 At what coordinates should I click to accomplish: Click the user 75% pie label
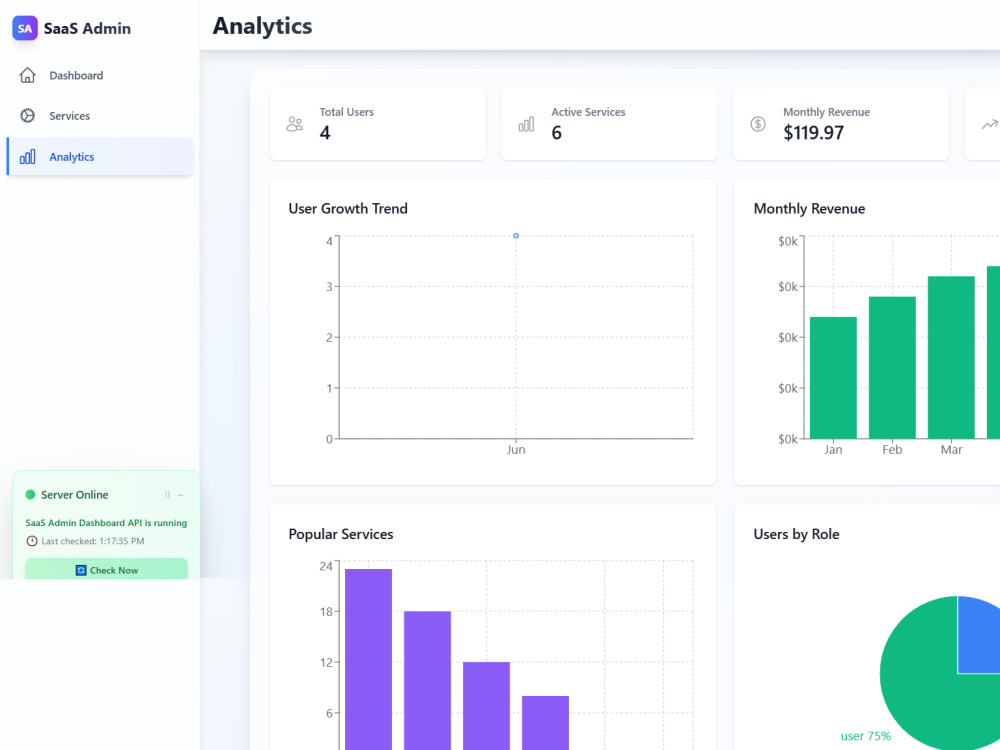865,736
